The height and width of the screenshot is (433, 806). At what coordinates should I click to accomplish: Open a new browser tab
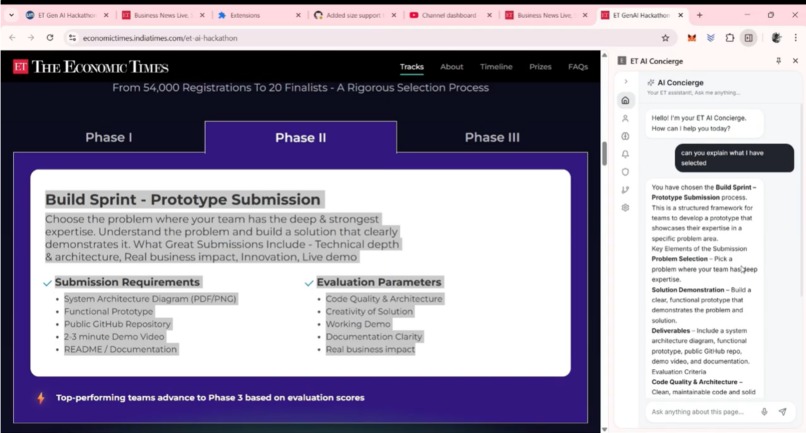pos(700,15)
